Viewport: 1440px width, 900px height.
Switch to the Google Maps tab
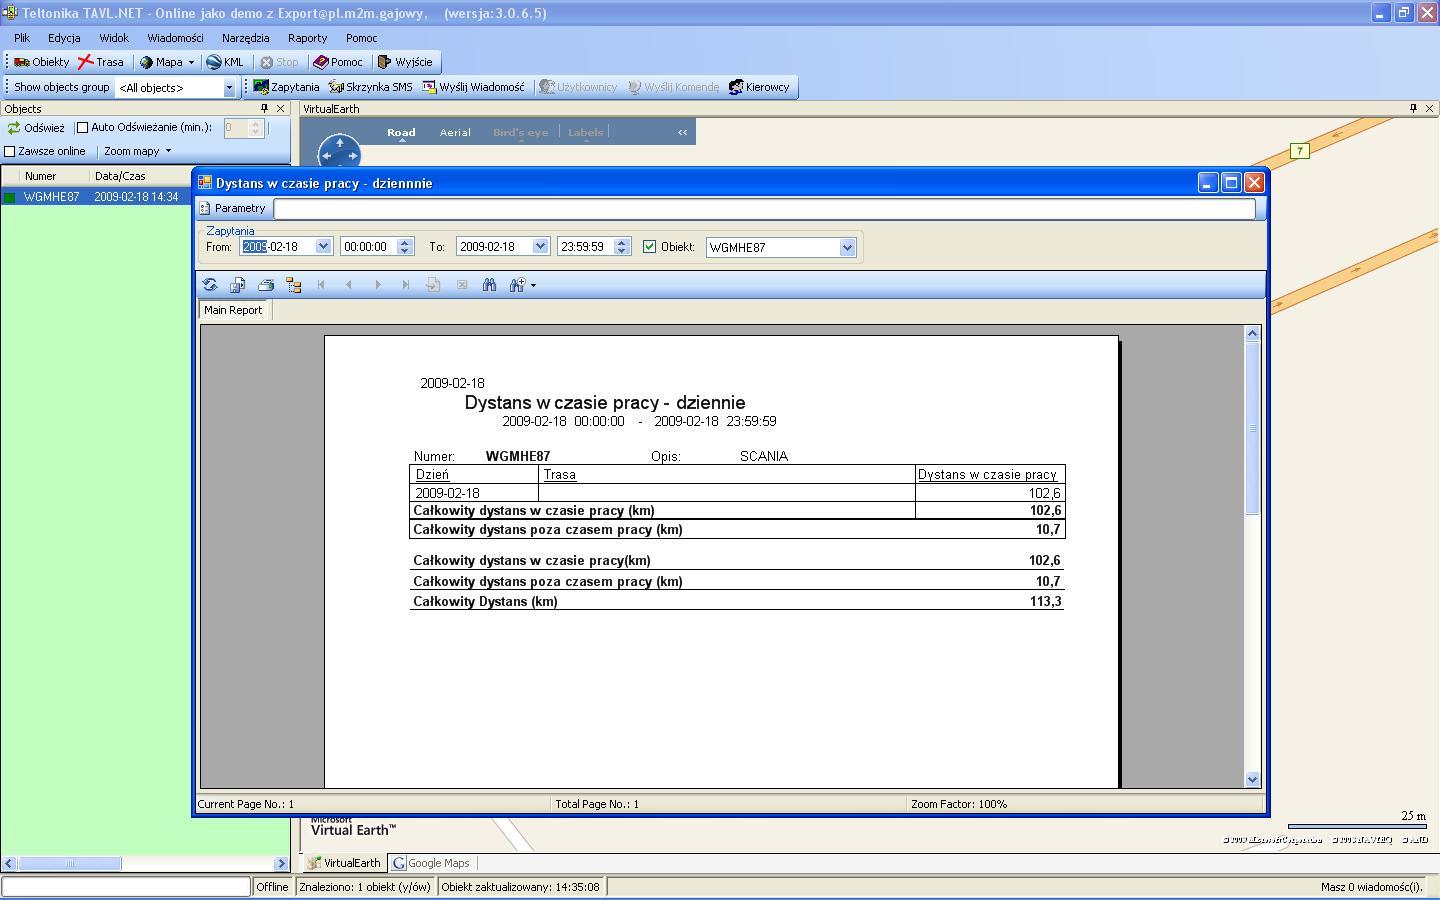pos(431,863)
